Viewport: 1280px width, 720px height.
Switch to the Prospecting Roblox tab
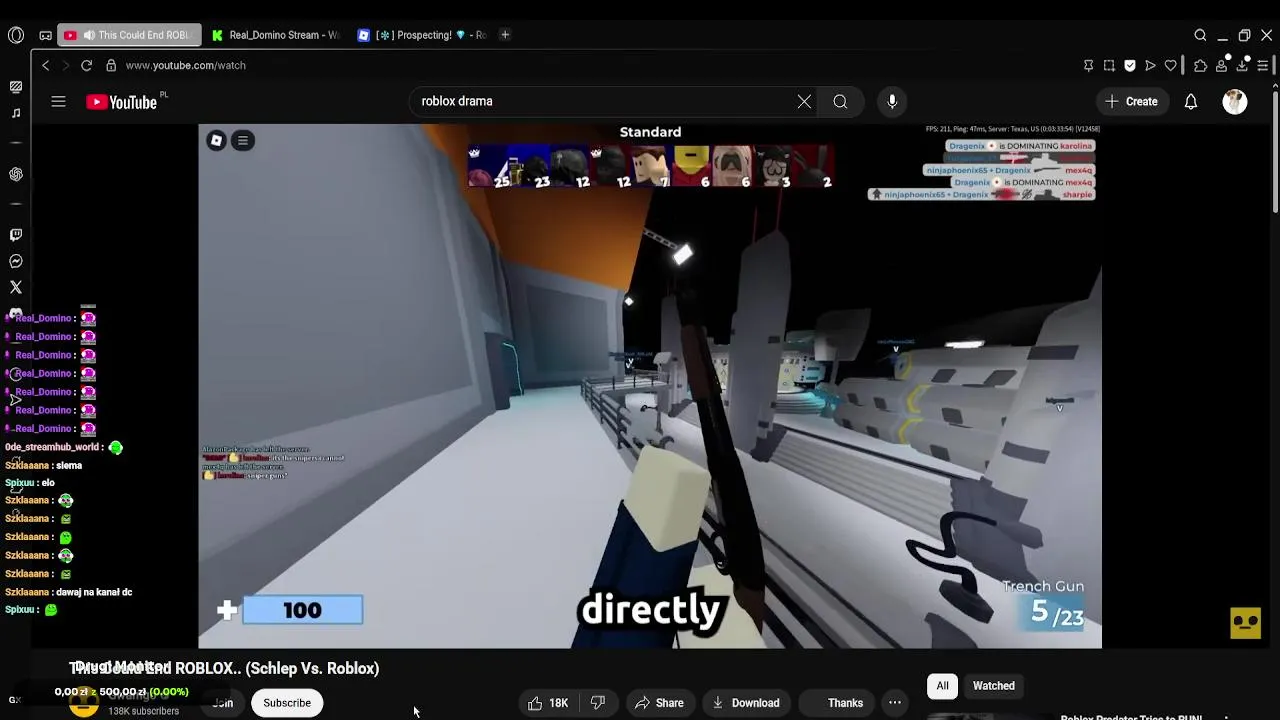click(422, 35)
